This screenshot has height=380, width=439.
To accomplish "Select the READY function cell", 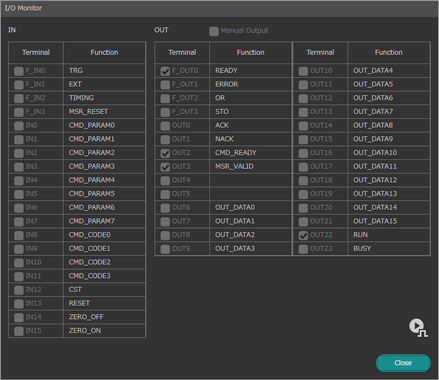I will click(251, 71).
